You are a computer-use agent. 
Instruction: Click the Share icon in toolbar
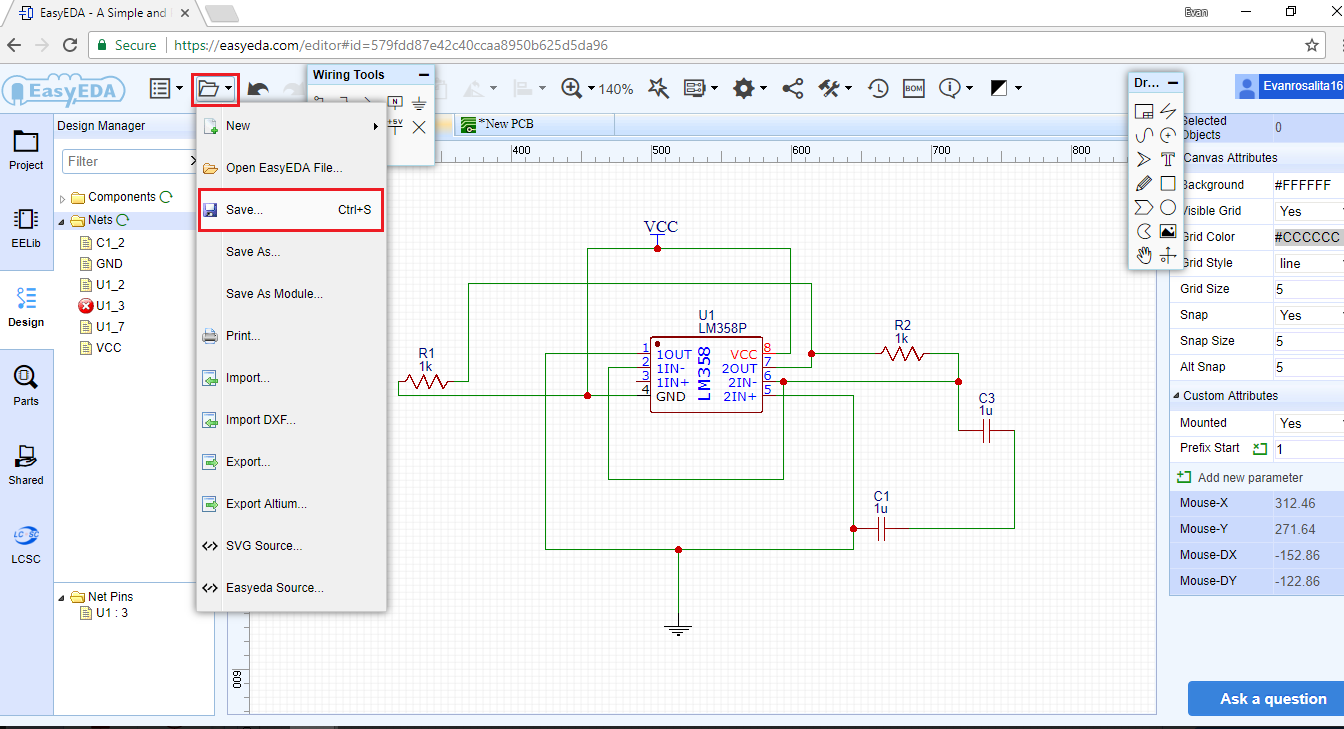(x=792, y=88)
